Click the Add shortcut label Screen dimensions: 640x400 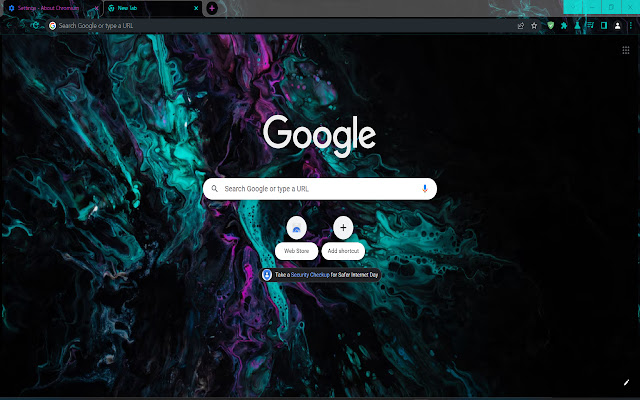pos(343,251)
